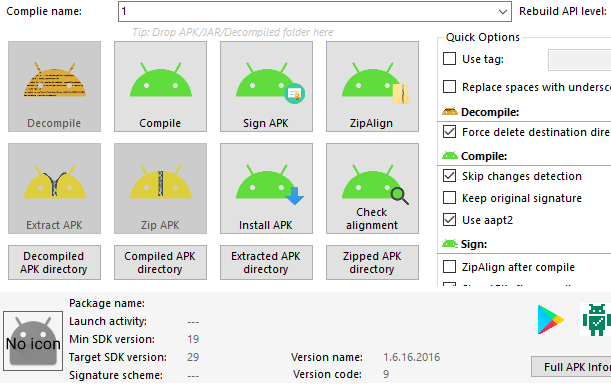
Task: Enable the Use tag checkbox
Action: [449, 59]
